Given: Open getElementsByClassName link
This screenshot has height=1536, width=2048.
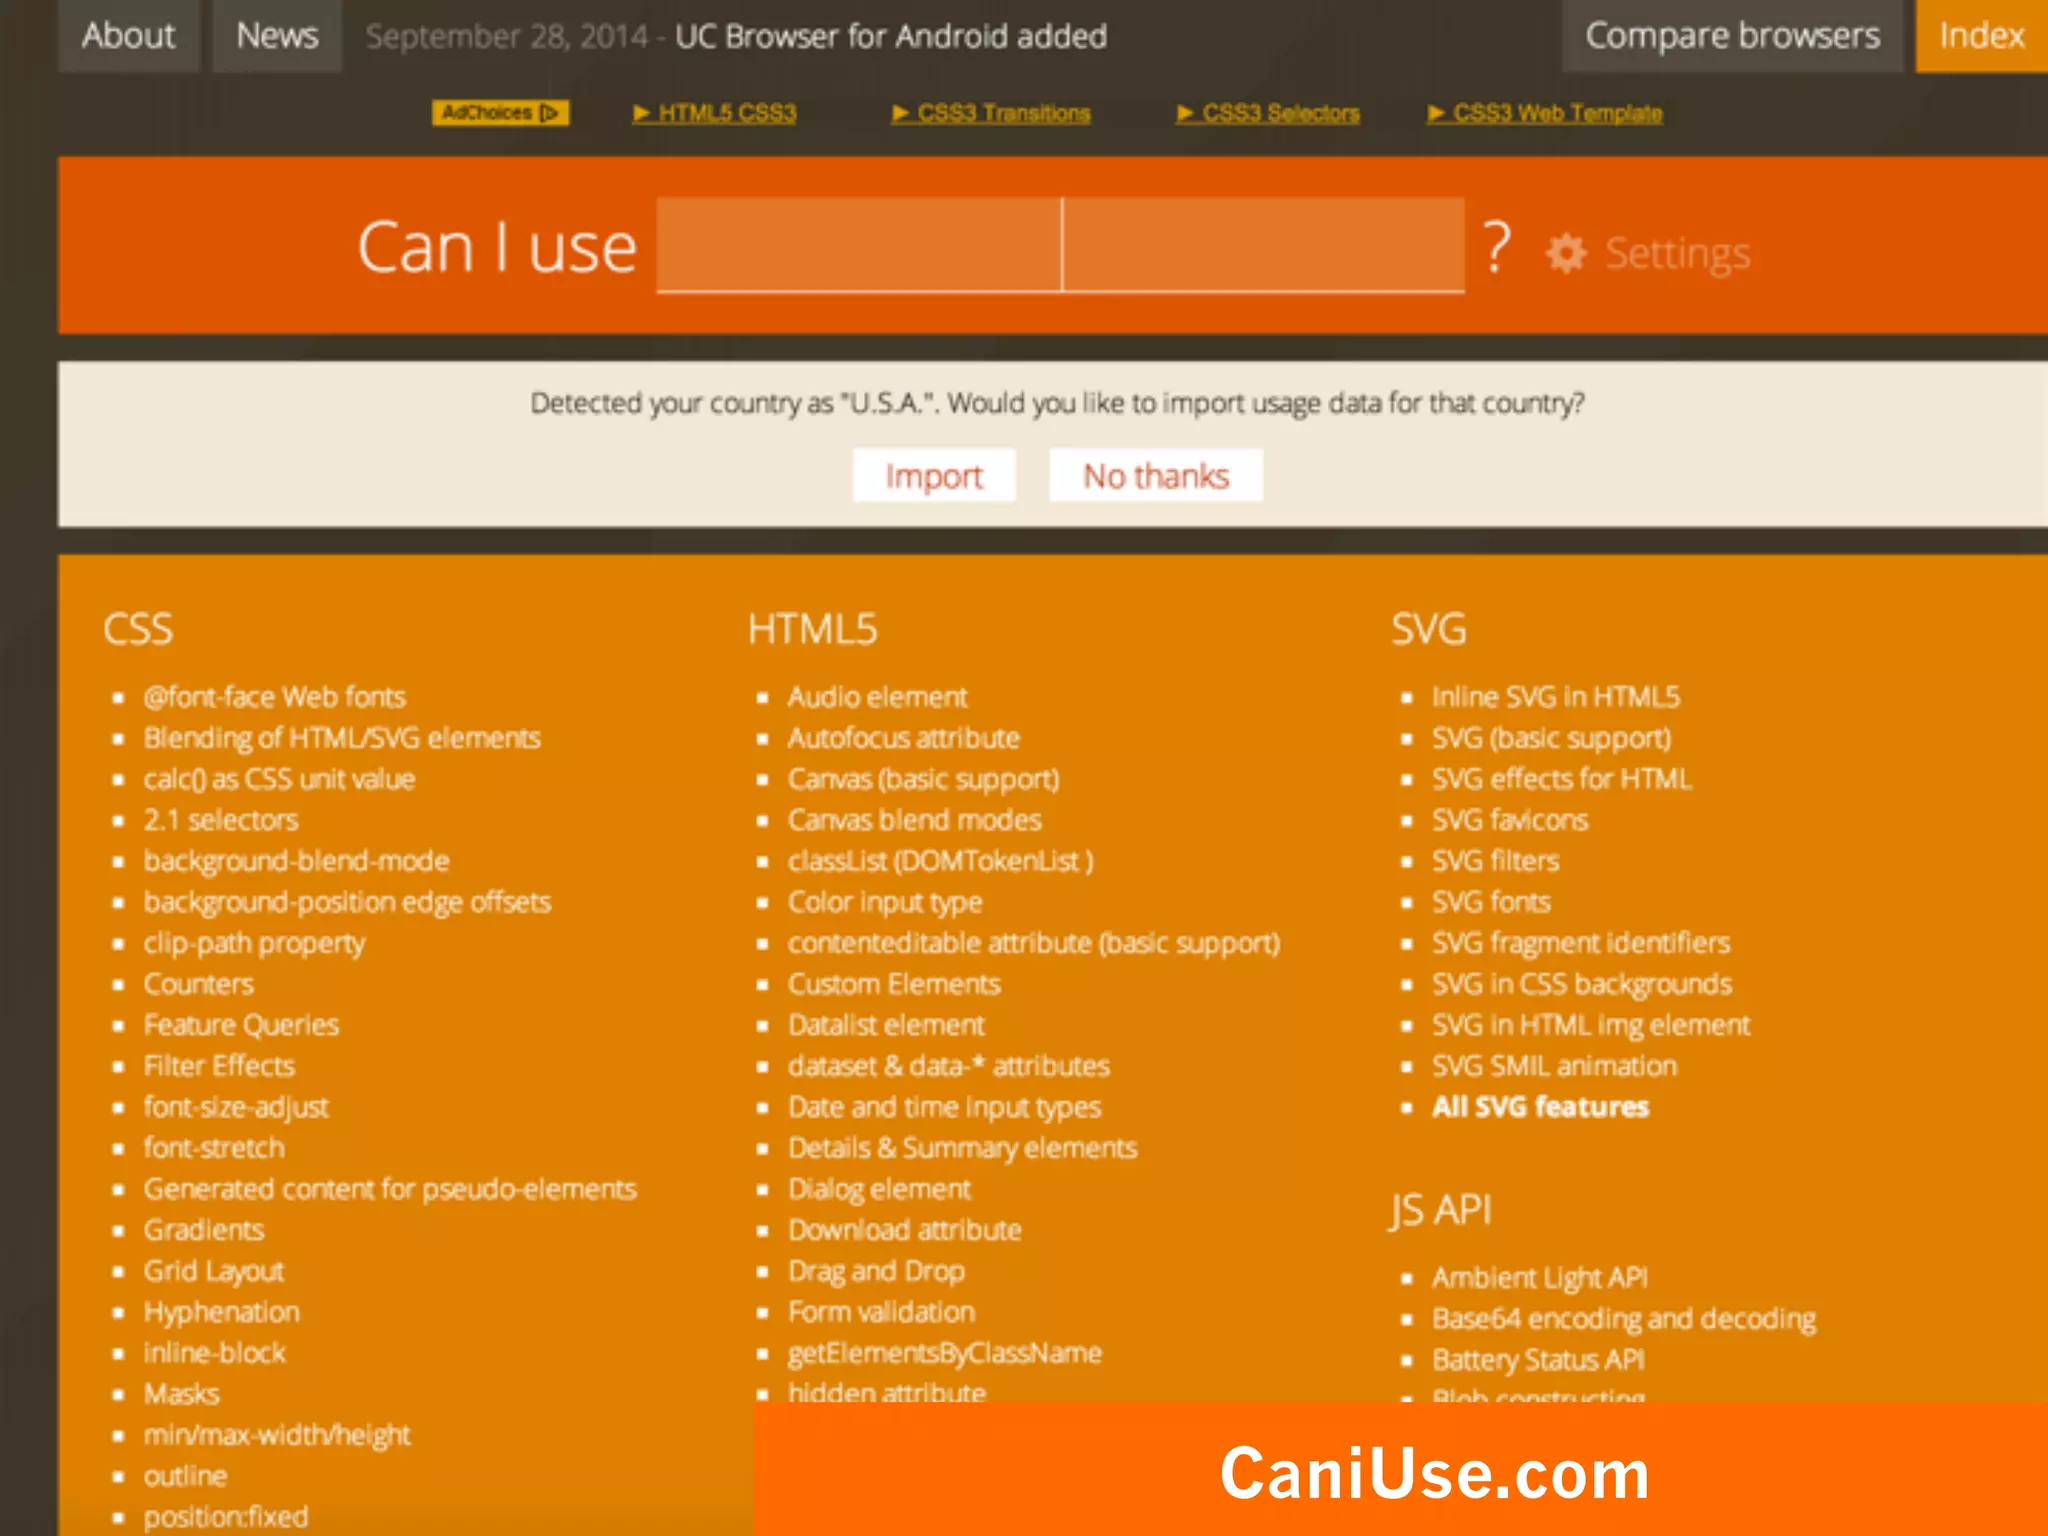Looking at the screenshot, I should [944, 1353].
